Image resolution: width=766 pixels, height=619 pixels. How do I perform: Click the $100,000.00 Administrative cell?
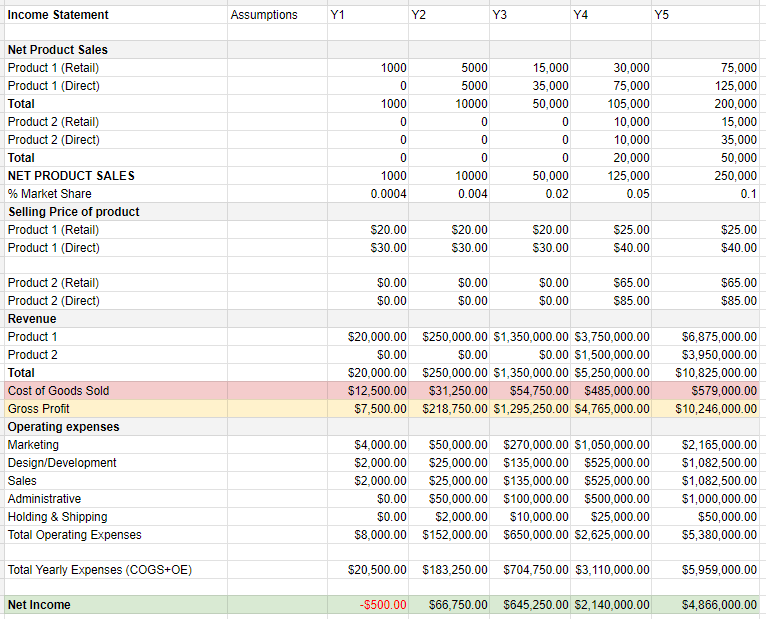[x=530, y=499]
